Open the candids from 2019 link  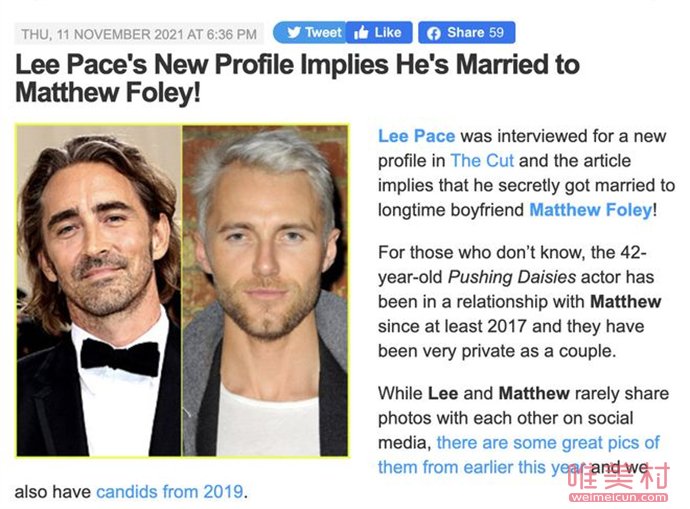tap(169, 491)
